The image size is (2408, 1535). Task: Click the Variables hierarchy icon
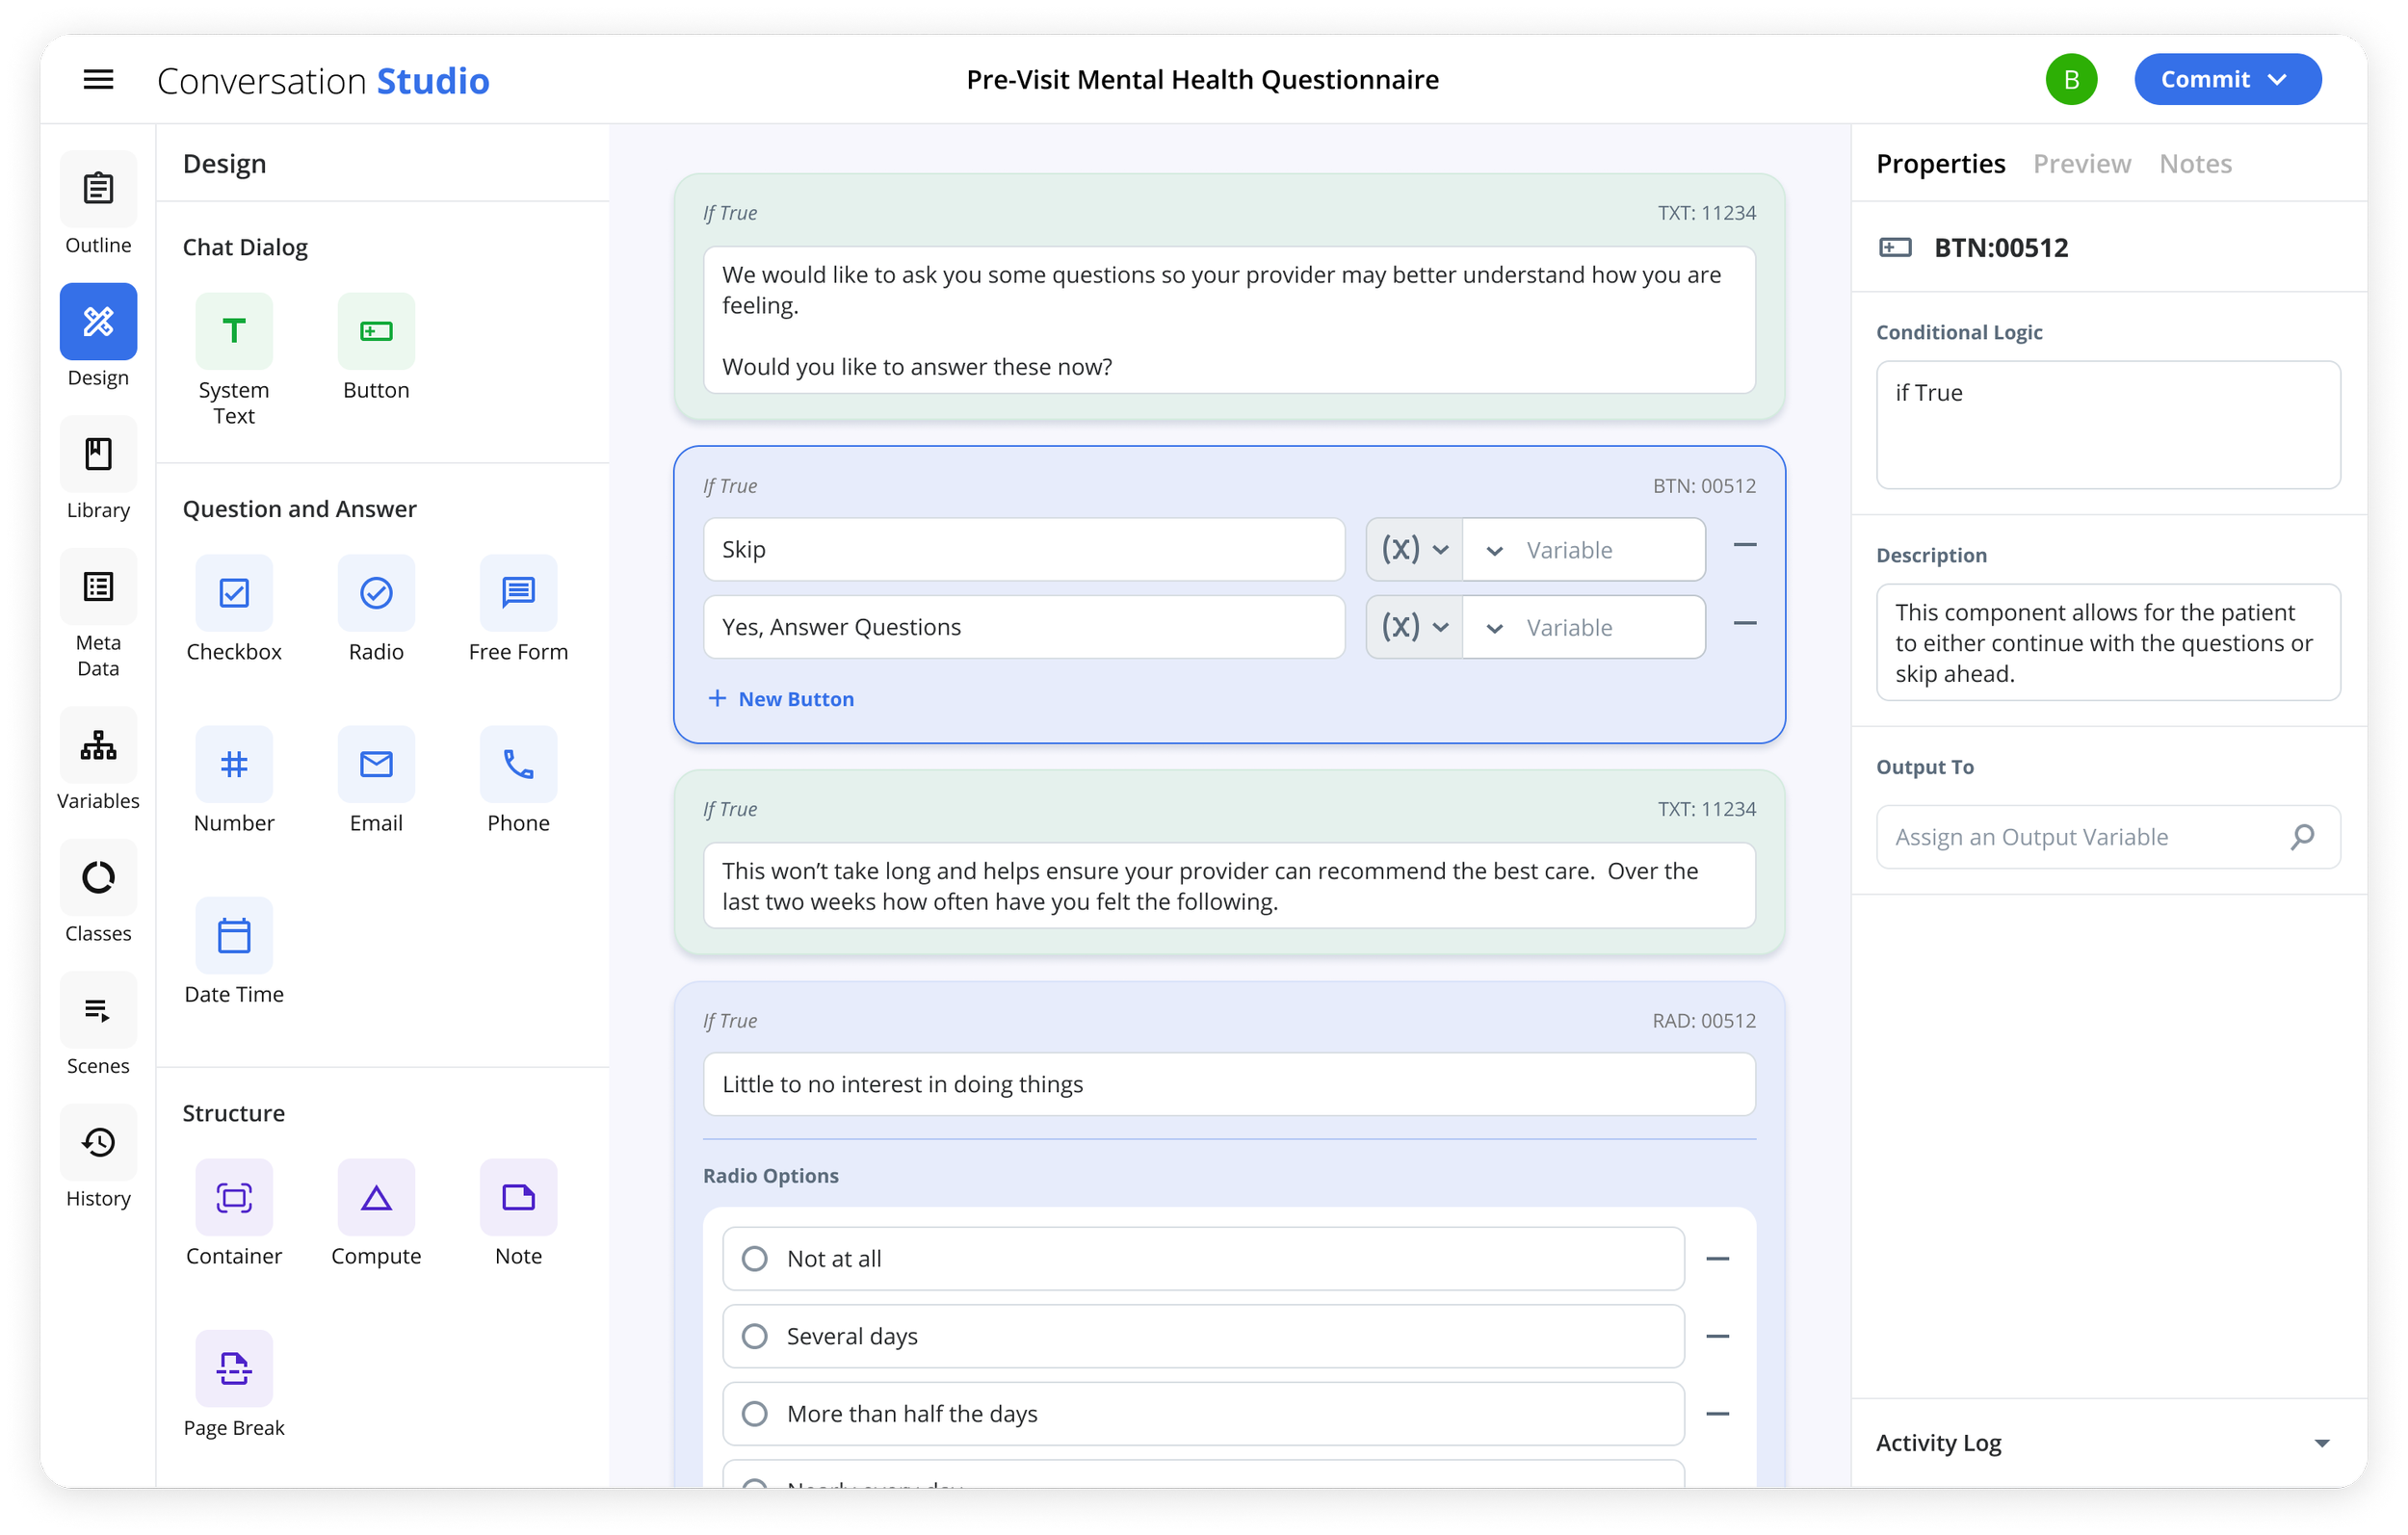98,745
